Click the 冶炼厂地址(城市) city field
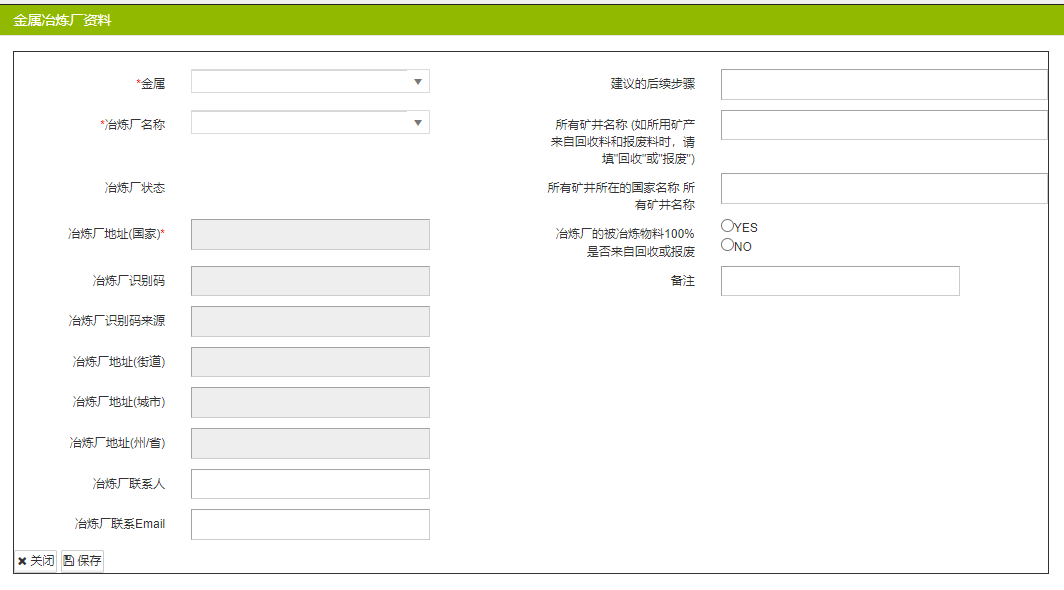 pos(310,403)
